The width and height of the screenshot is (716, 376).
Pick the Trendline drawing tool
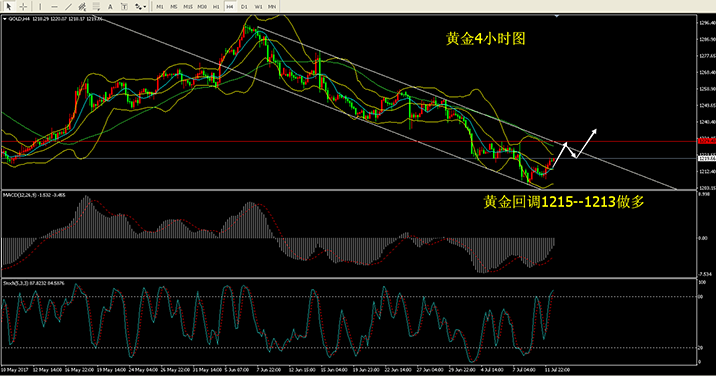click(x=68, y=6)
